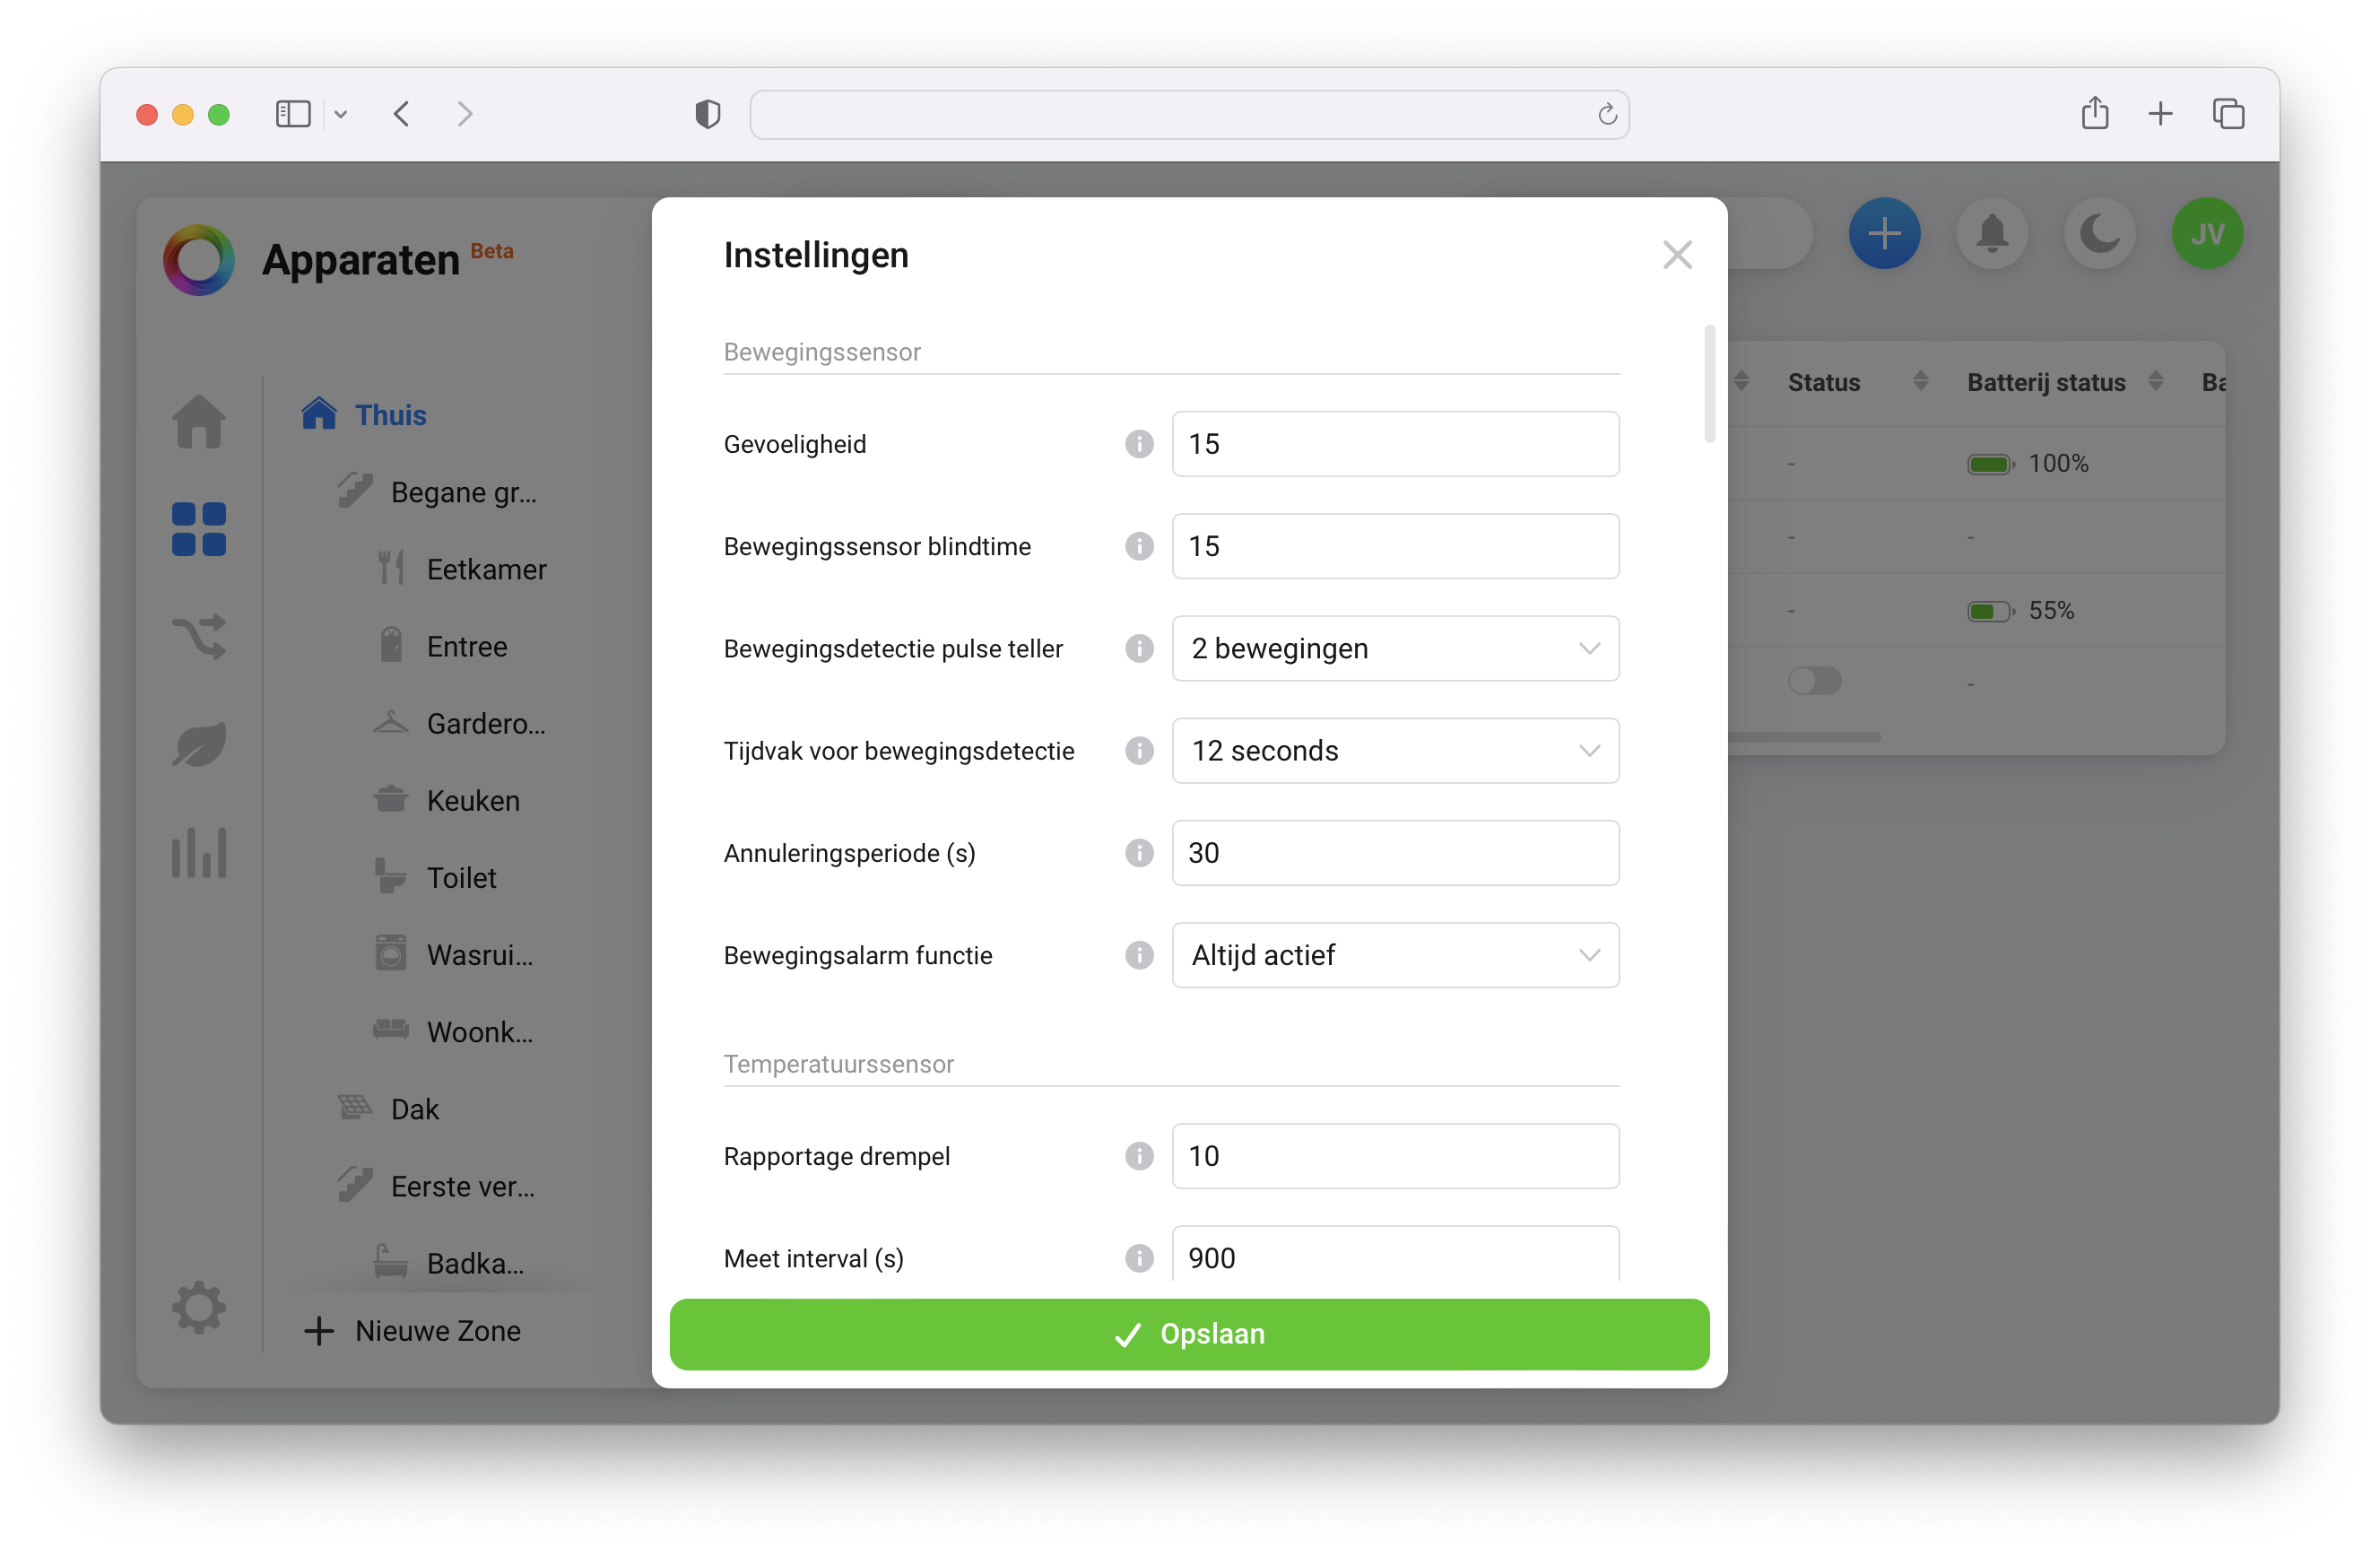Open the JV user avatar menu

coord(2207,233)
